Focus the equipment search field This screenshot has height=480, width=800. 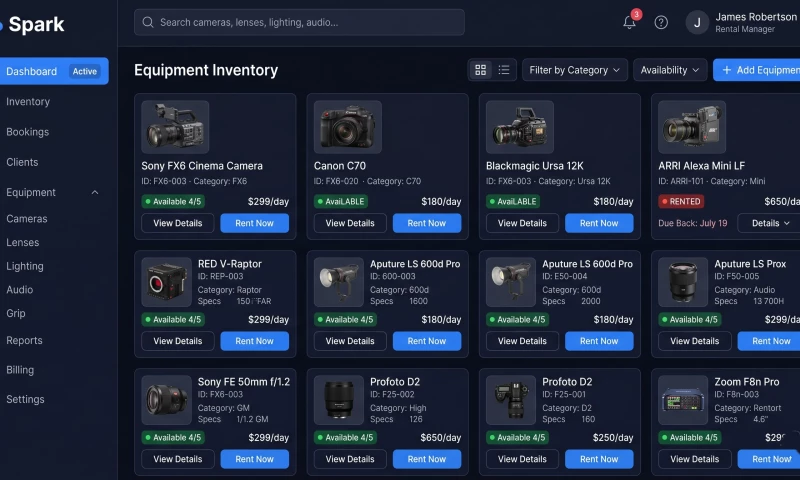[x=299, y=22]
